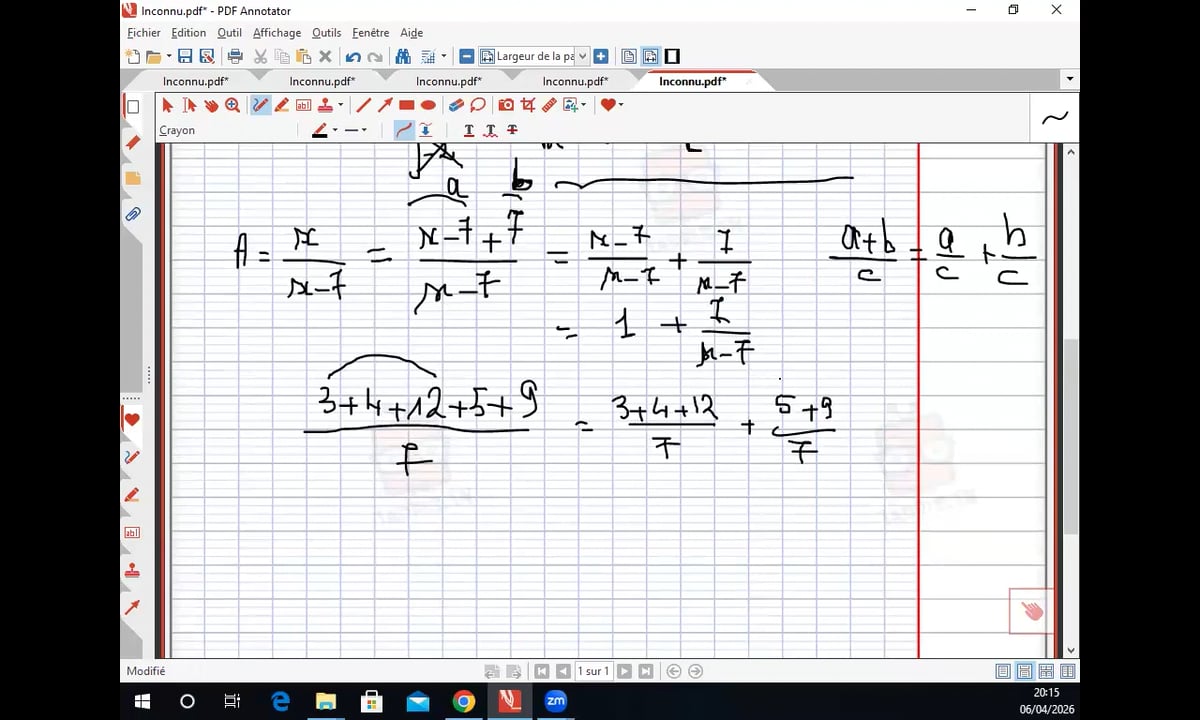Select the Eraser tool

[x=456, y=105]
